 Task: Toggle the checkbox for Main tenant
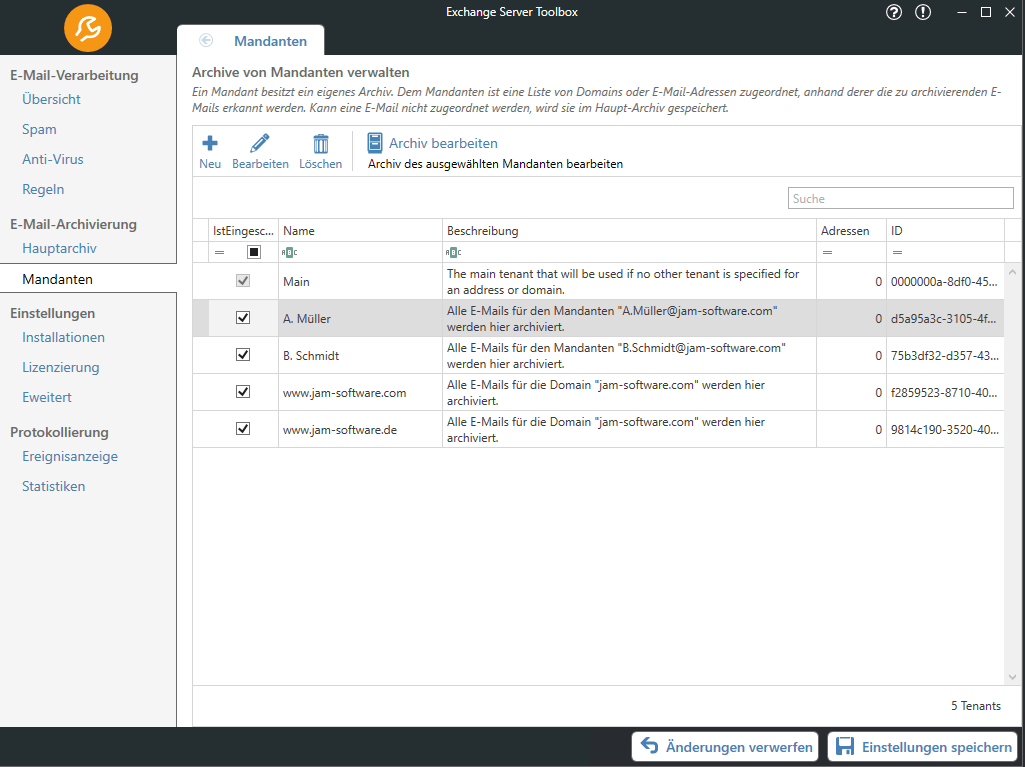[x=243, y=281]
